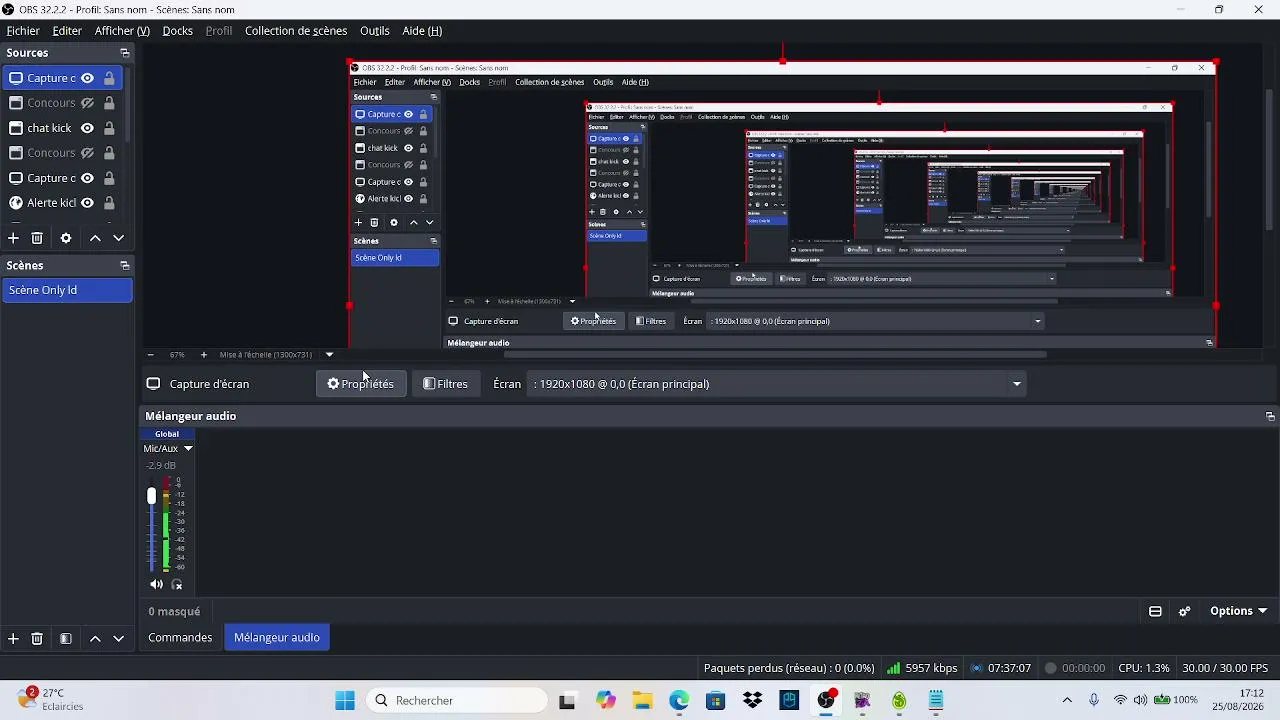Delete the selected source with the Sources trash icon
This screenshot has width=1280, height=720.
(x=37, y=238)
